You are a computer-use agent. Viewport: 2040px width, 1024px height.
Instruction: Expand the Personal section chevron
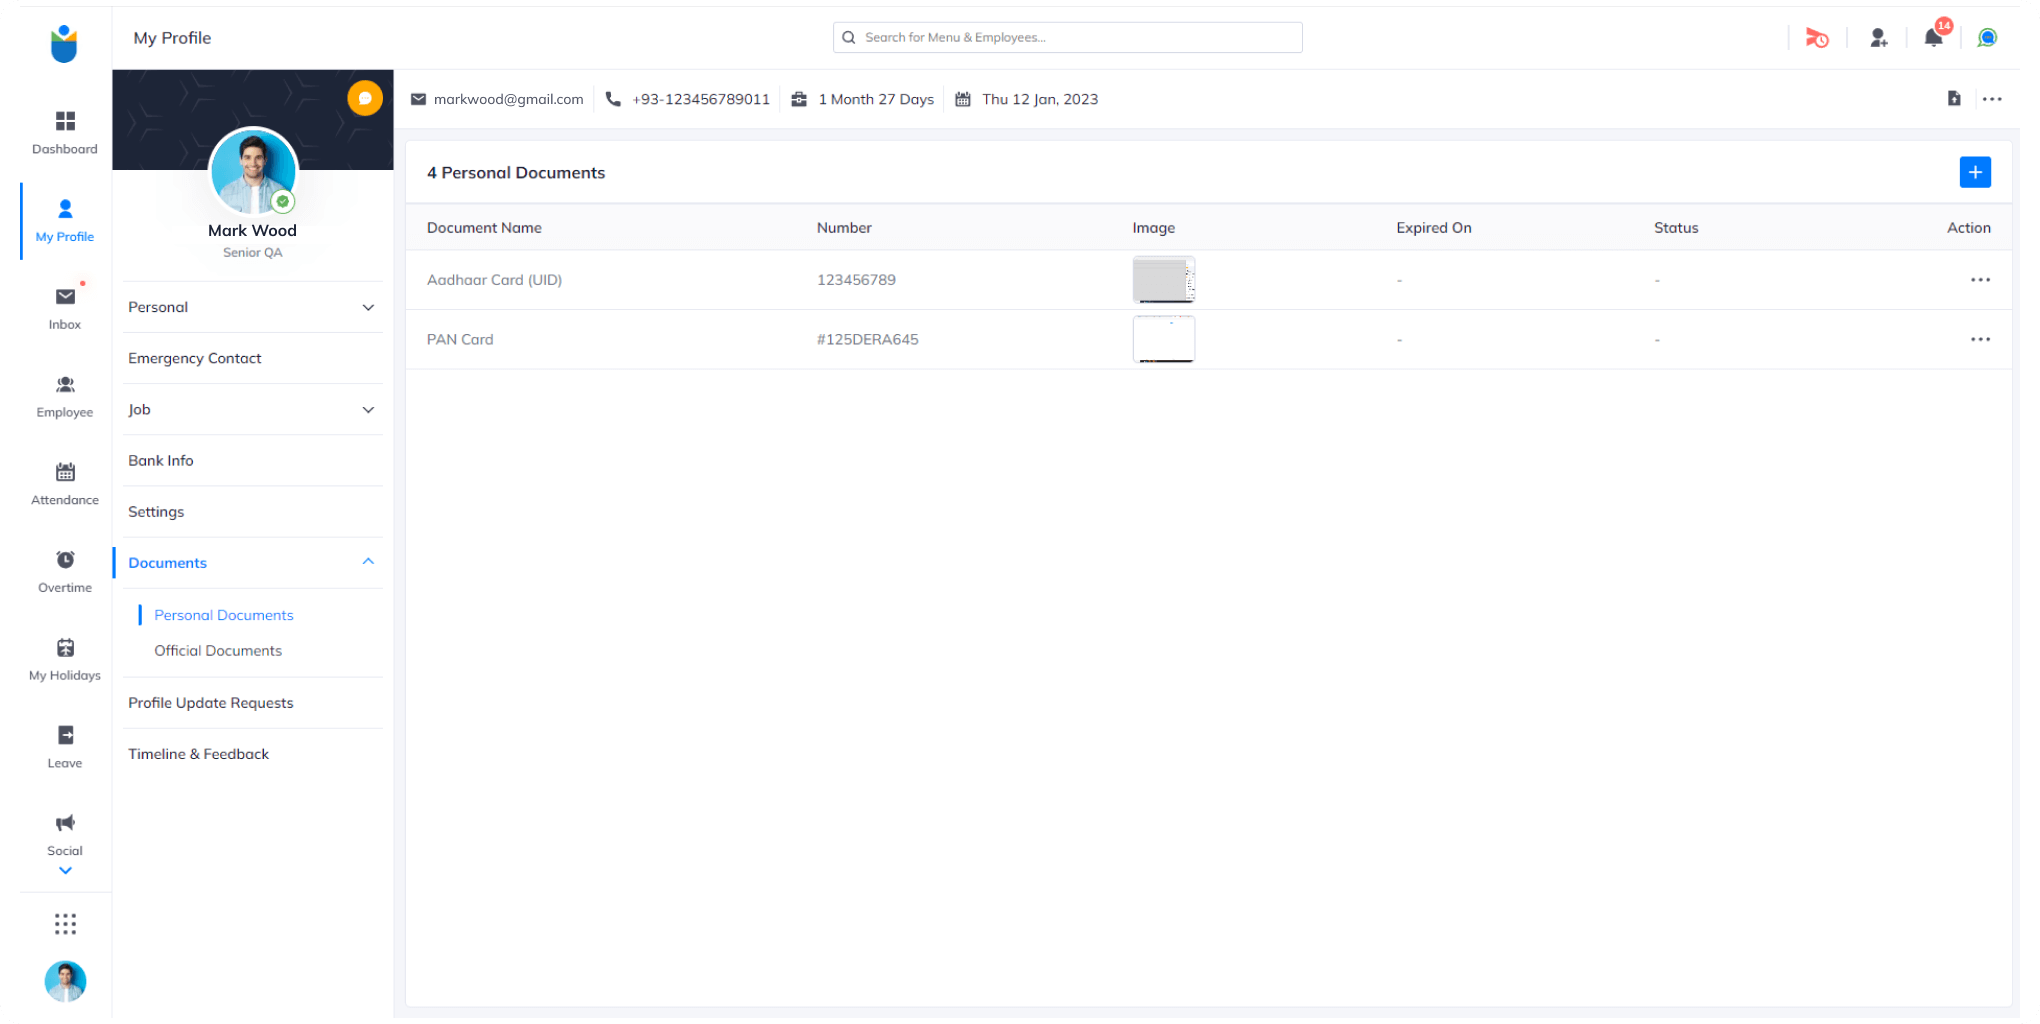368,307
